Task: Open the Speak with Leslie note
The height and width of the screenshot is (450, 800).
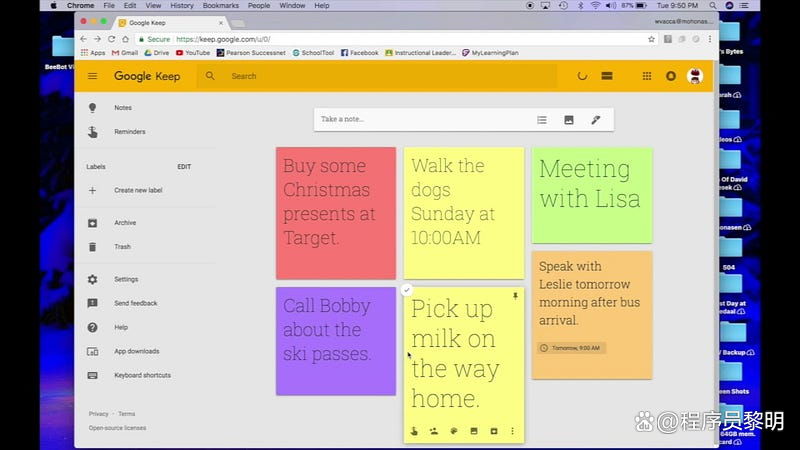Action: coord(592,315)
